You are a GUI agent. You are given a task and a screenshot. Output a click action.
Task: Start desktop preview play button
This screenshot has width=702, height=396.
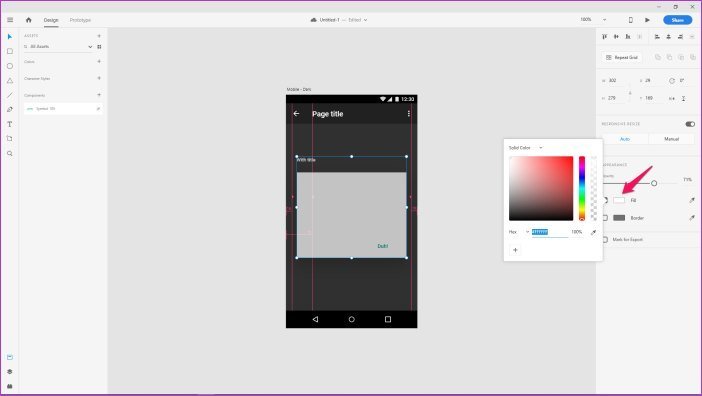(x=647, y=20)
